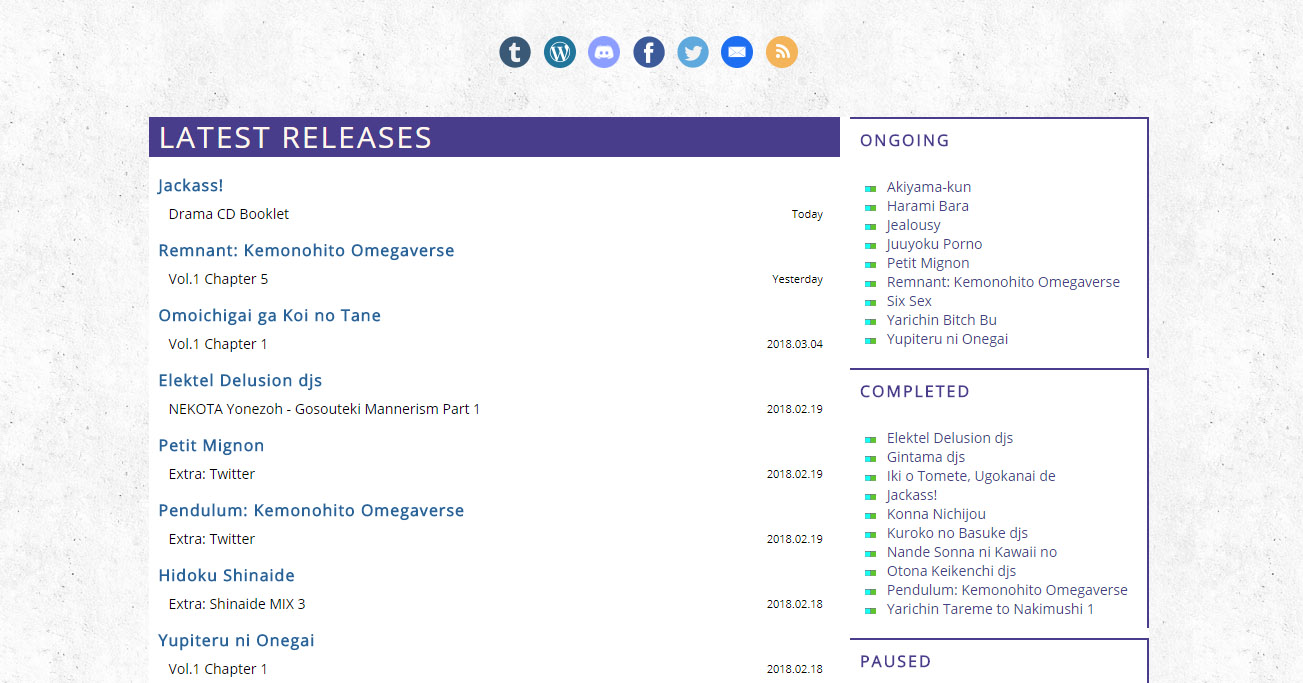The image size is (1303, 683).
Task: Select Gintama djs in Completed list
Action: [926, 457]
